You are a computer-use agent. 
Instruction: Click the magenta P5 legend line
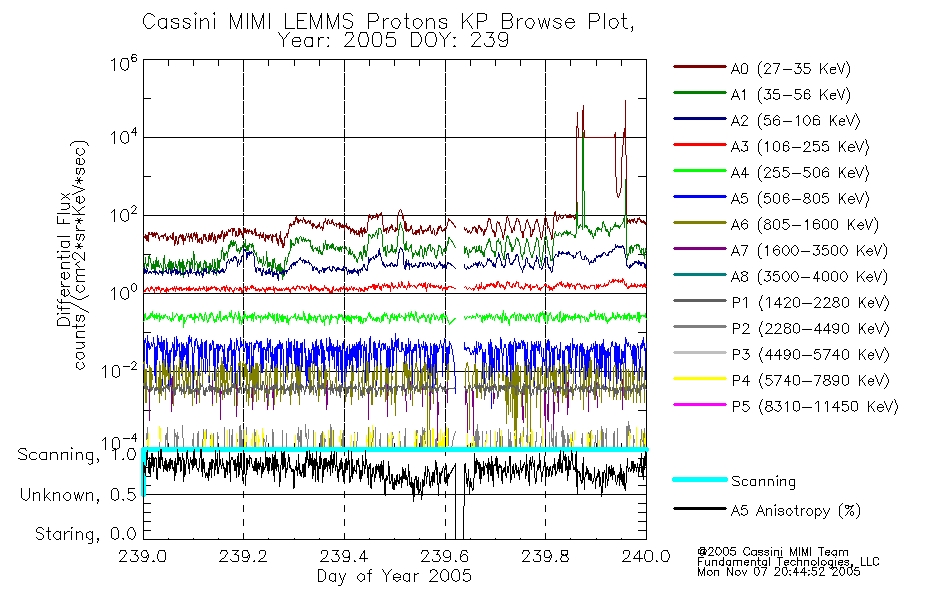(x=700, y=404)
